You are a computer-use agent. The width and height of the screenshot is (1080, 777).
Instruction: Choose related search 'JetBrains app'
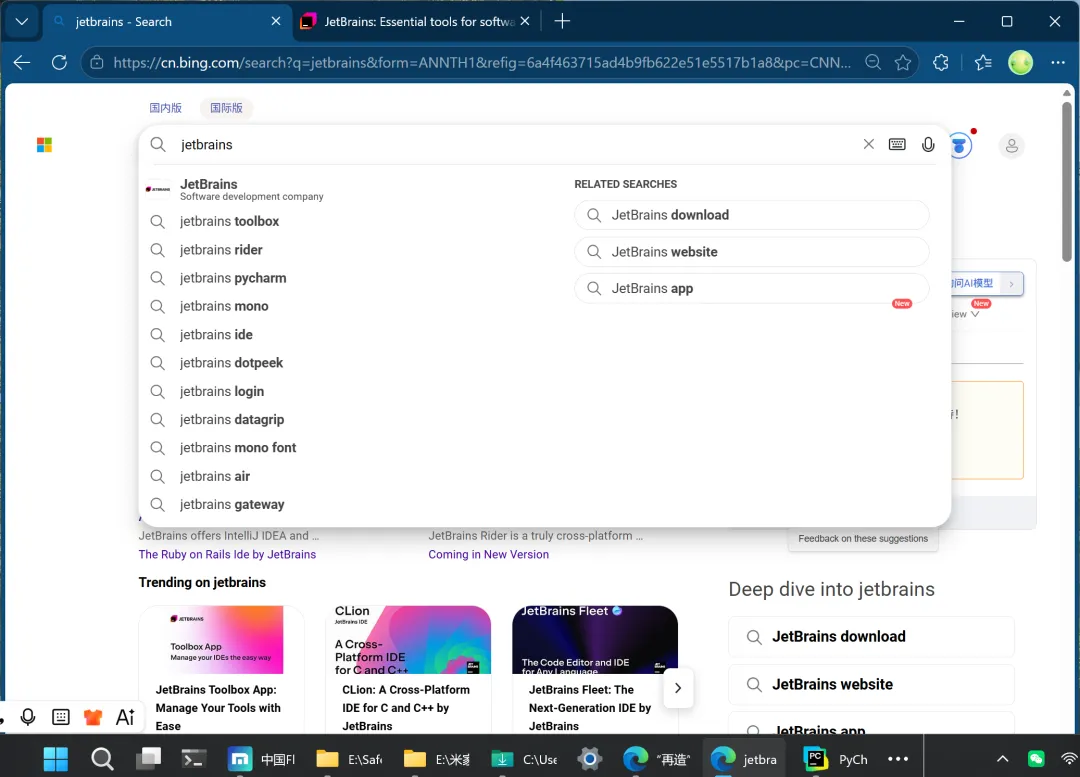pos(751,289)
